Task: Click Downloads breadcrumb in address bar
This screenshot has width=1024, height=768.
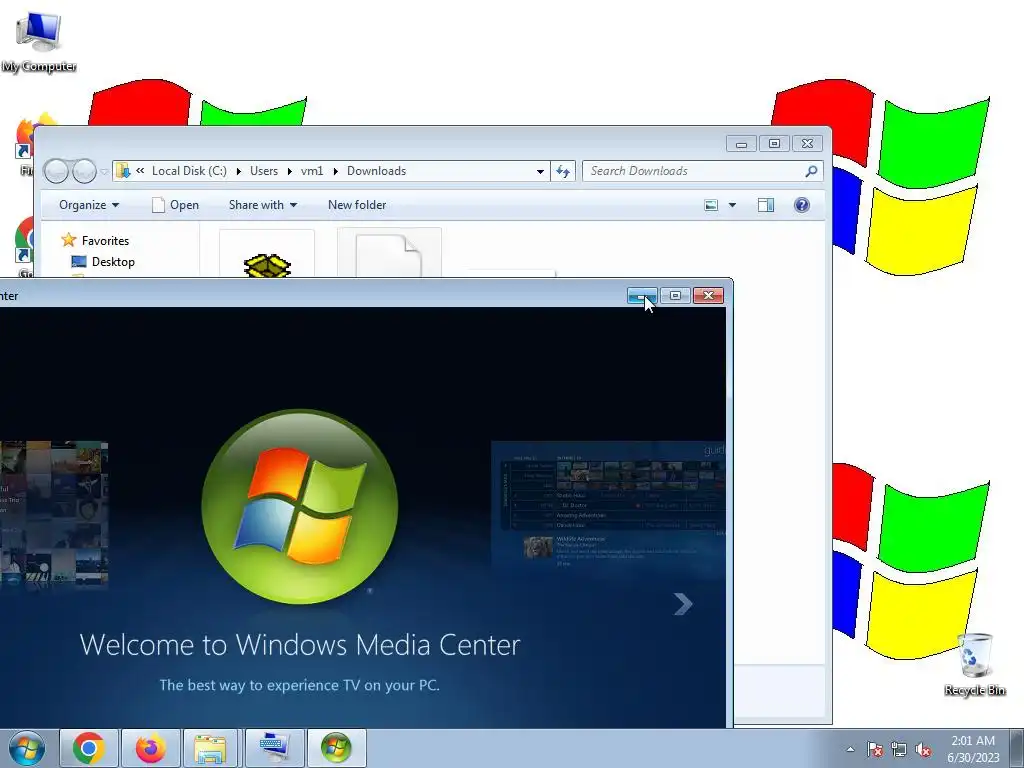Action: pos(376,171)
